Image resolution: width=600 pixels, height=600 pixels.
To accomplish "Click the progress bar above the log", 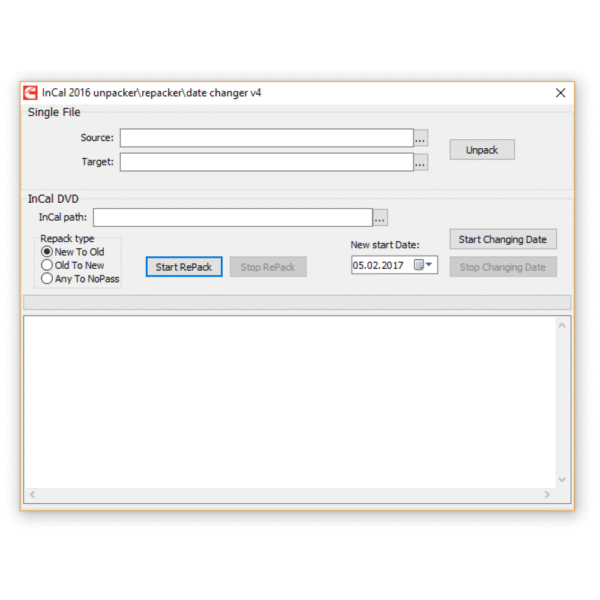I will coord(297,302).
